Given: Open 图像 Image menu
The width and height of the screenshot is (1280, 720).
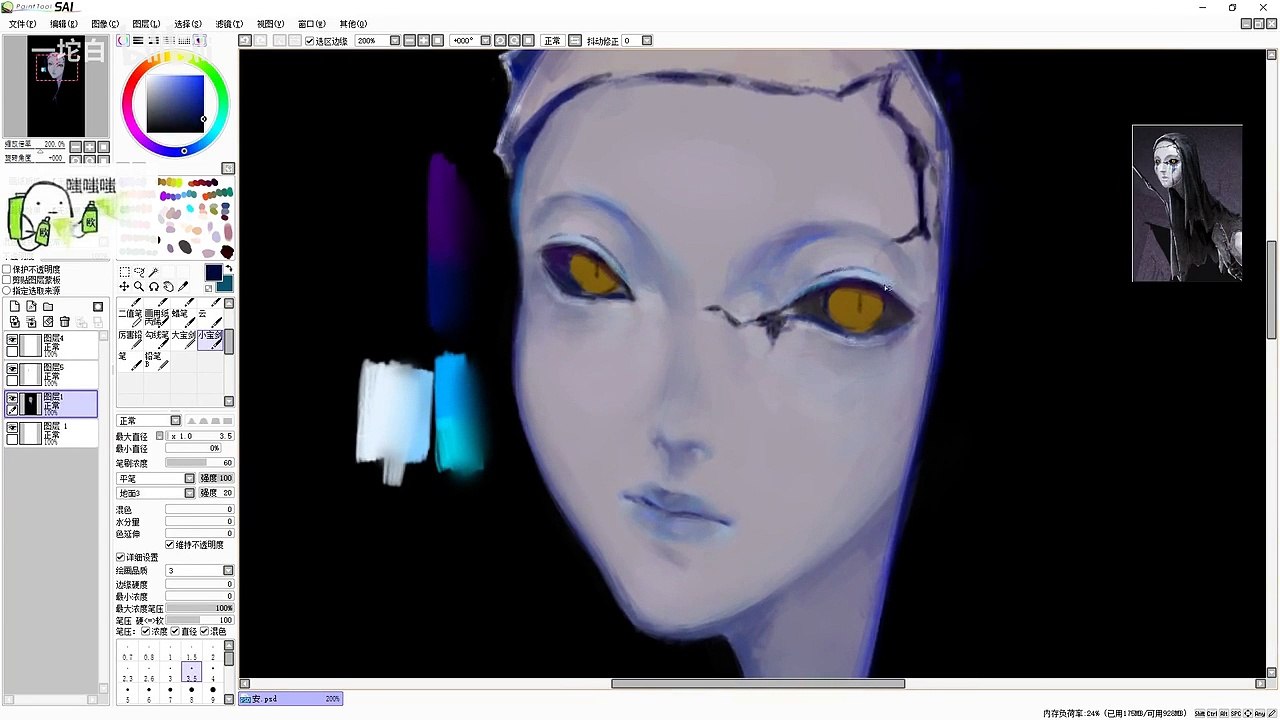Looking at the screenshot, I should click(105, 24).
